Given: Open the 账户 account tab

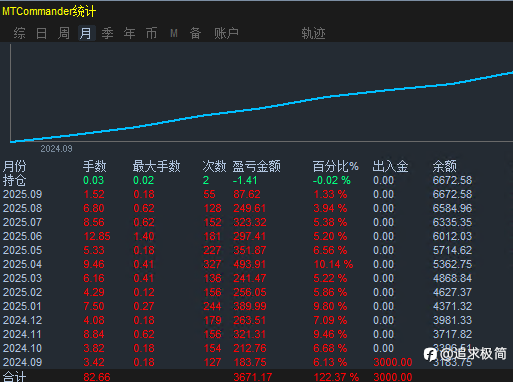Looking at the screenshot, I should [226, 33].
